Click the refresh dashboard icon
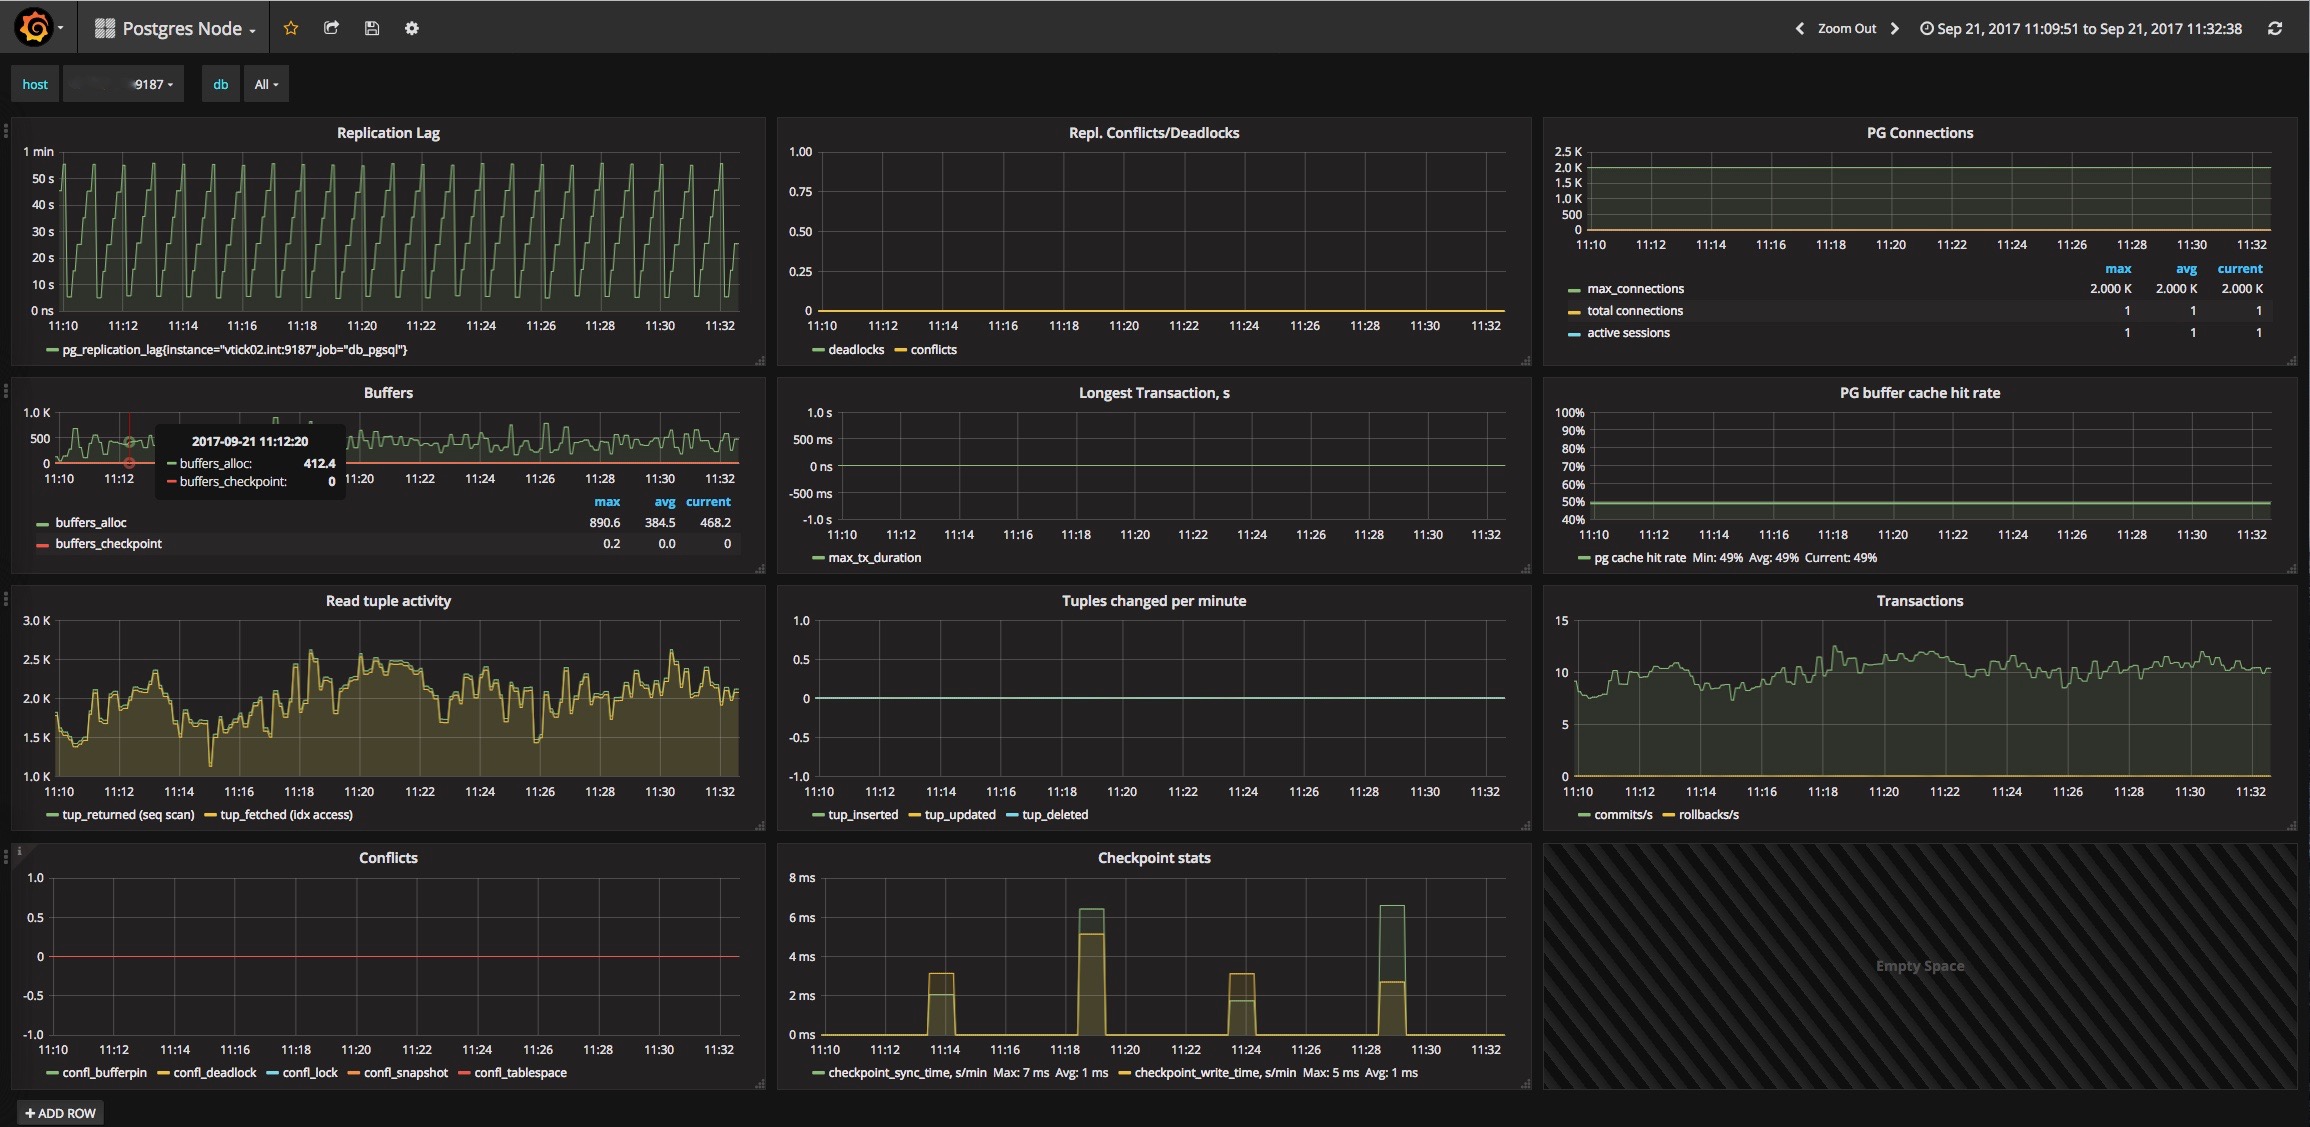 (x=2275, y=28)
